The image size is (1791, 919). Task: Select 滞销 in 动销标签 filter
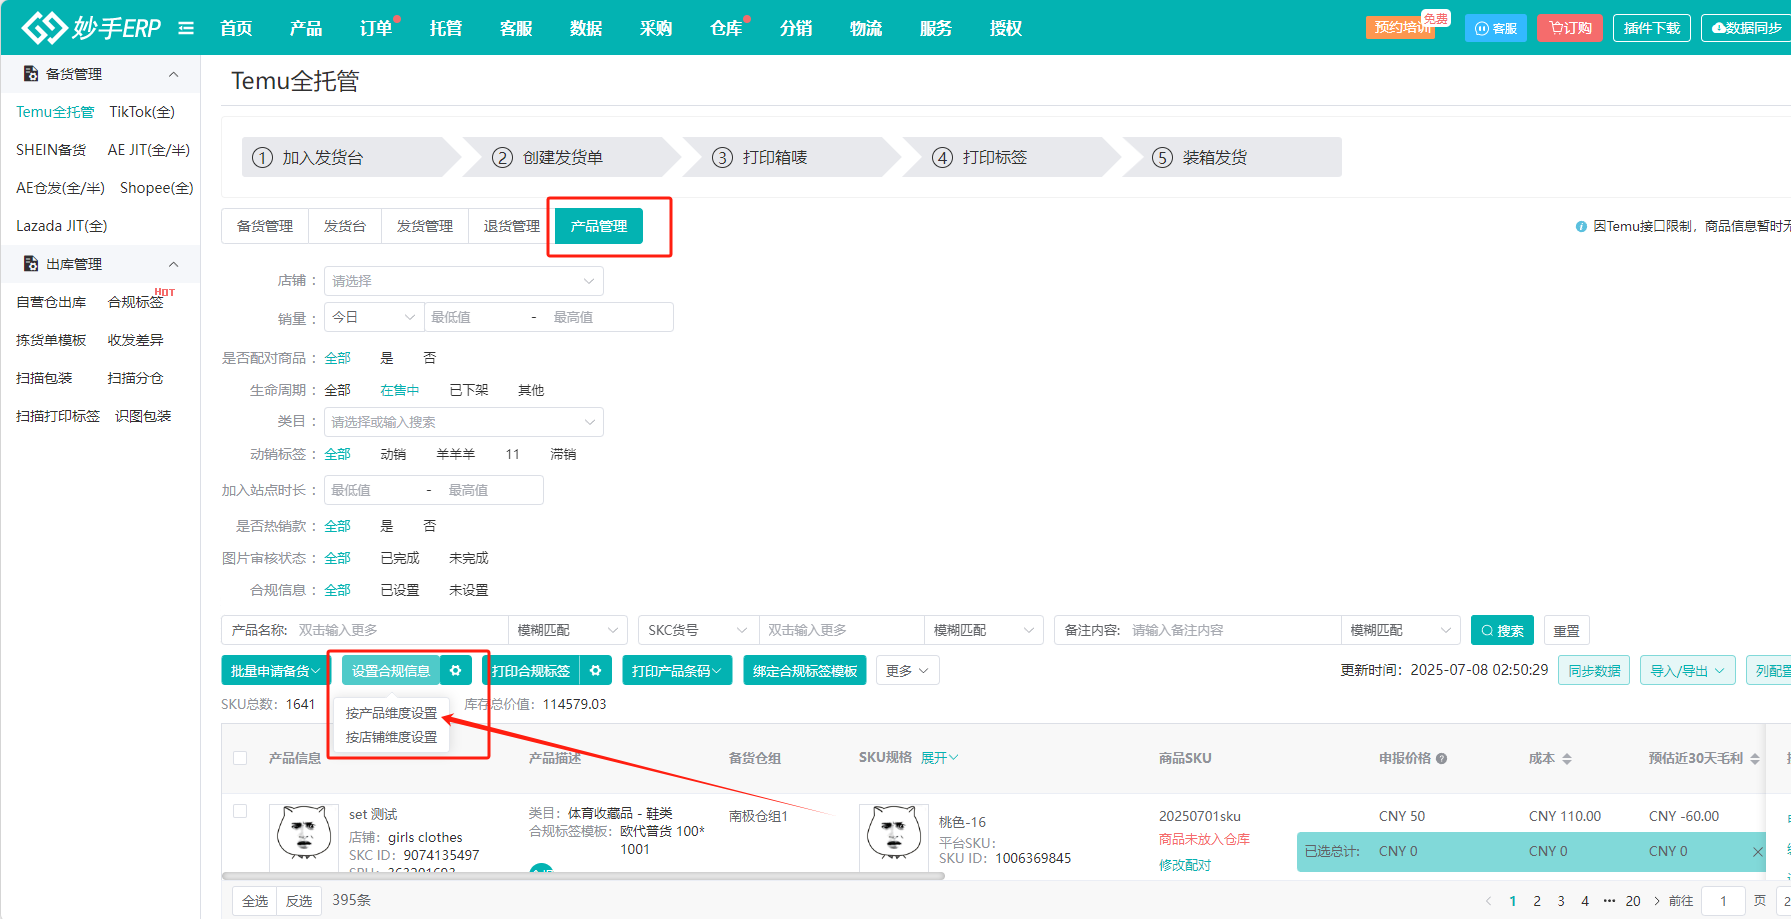[x=563, y=454]
